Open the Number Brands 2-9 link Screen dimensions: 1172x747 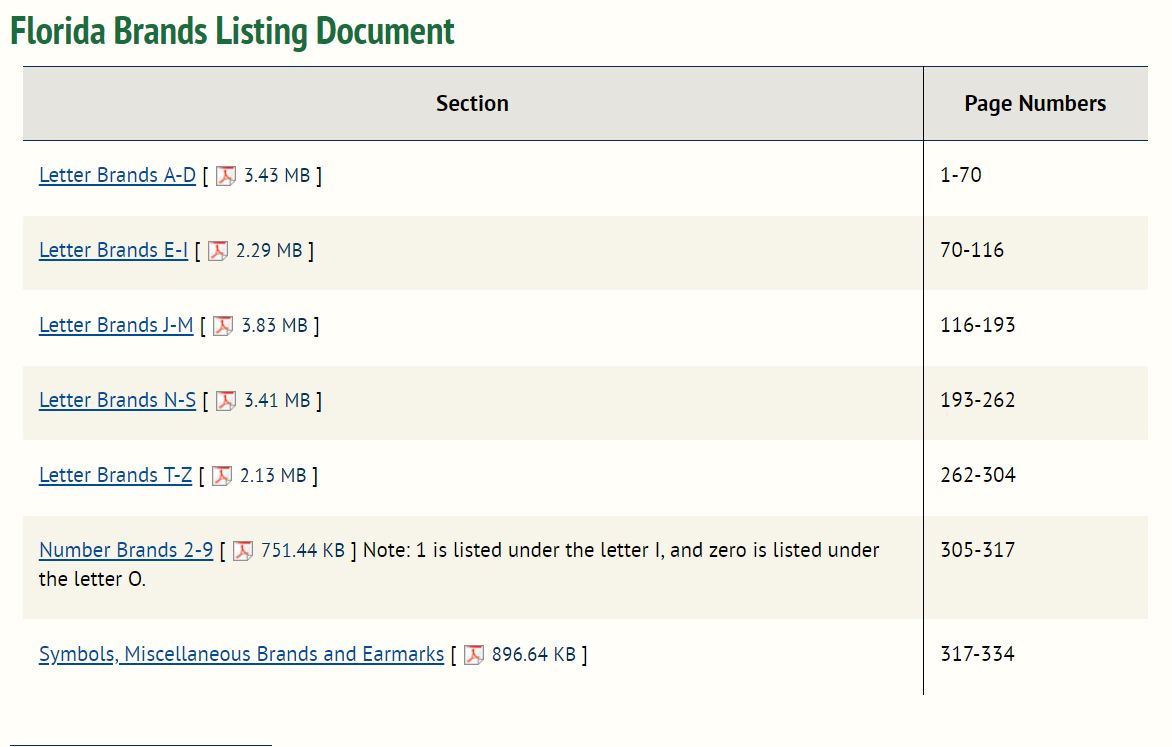(x=126, y=550)
